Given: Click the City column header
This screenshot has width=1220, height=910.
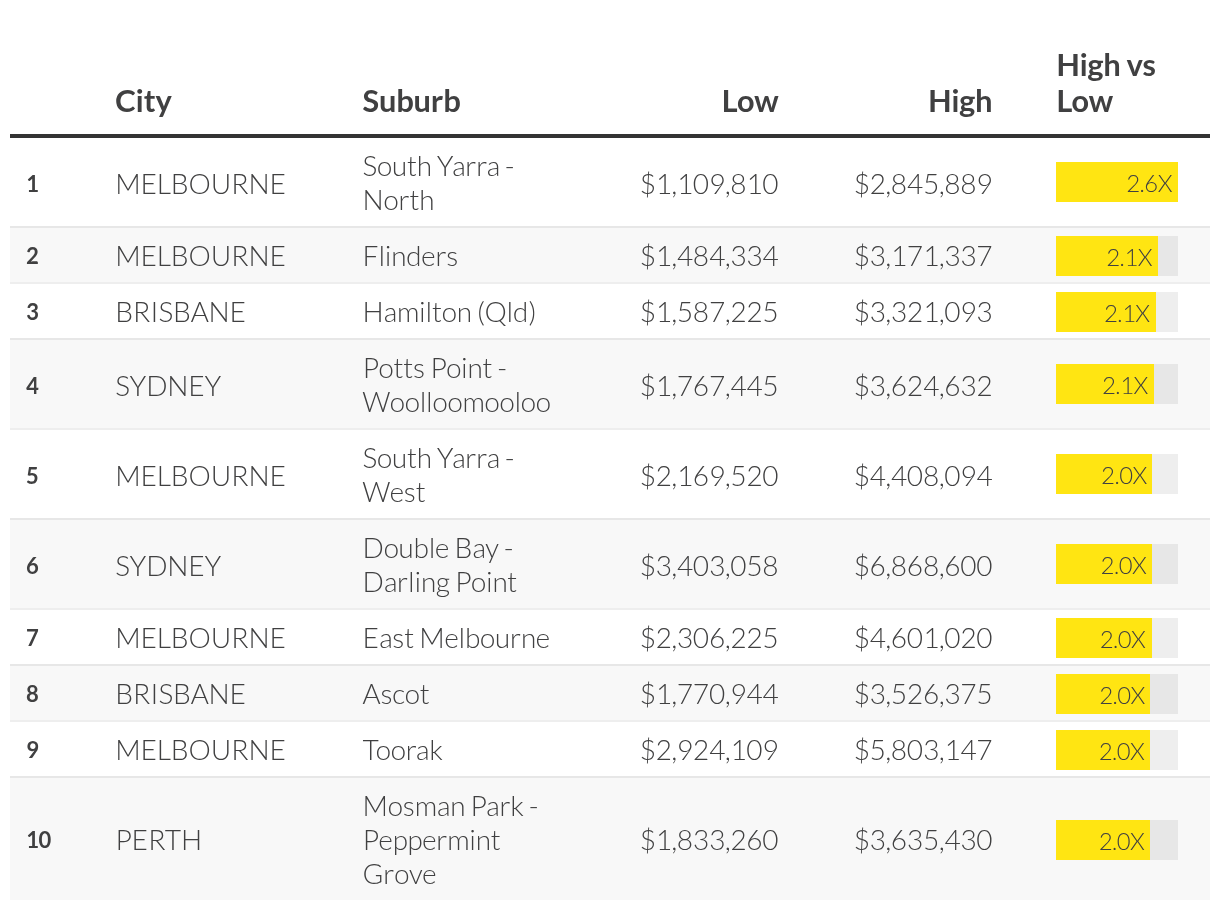Looking at the screenshot, I should (143, 101).
